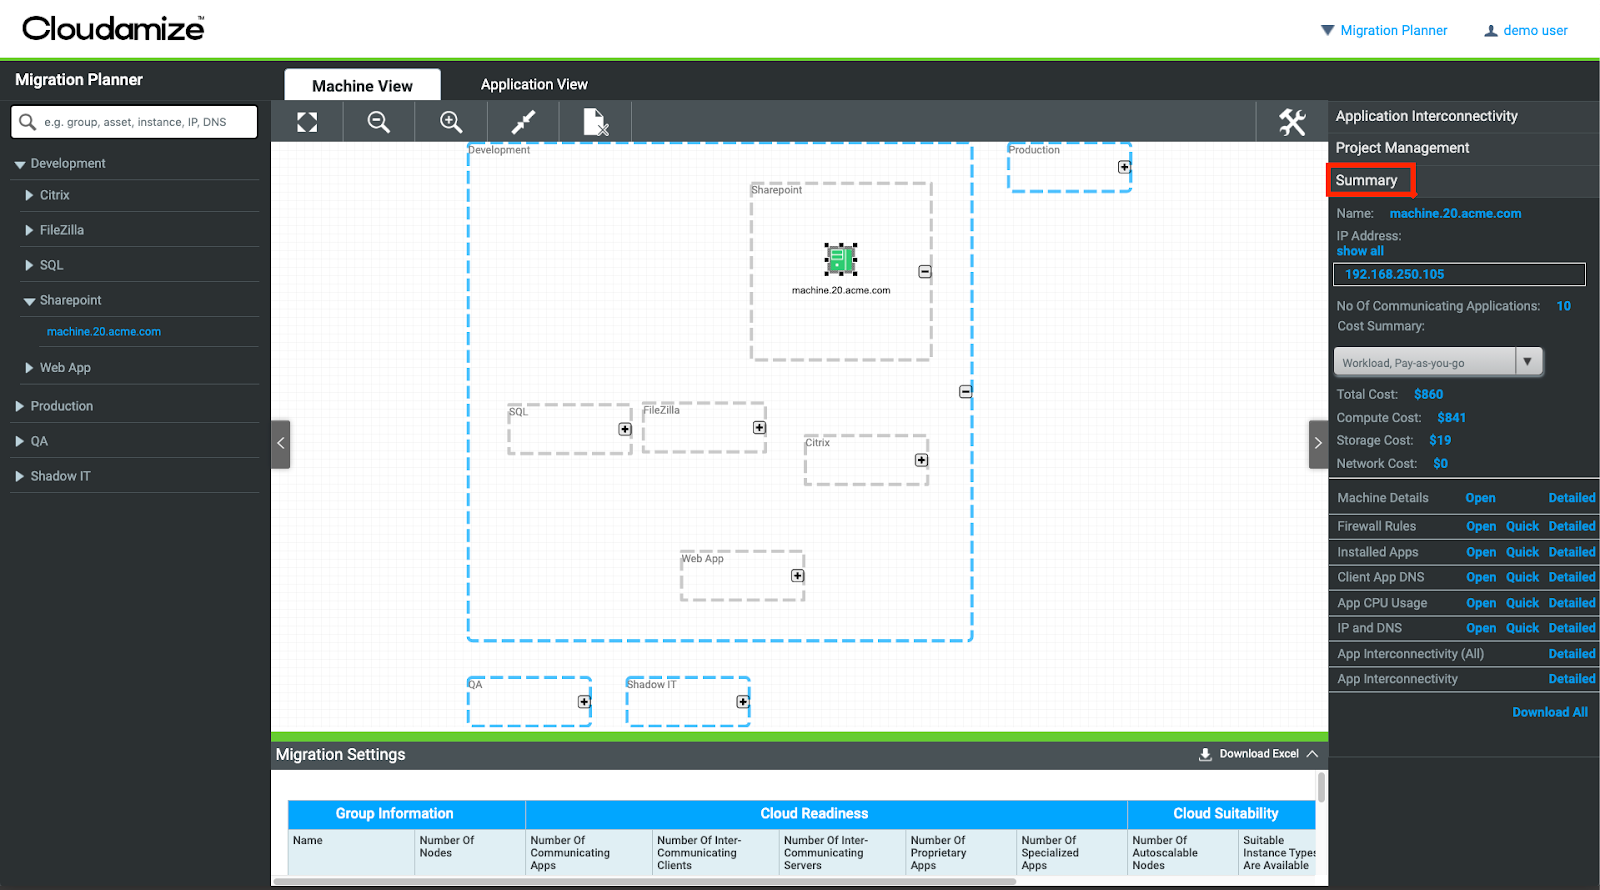The image size is (1600, 890).
Task: Expand the Shadow IT group in sidebar
Action: pos(19,477)
